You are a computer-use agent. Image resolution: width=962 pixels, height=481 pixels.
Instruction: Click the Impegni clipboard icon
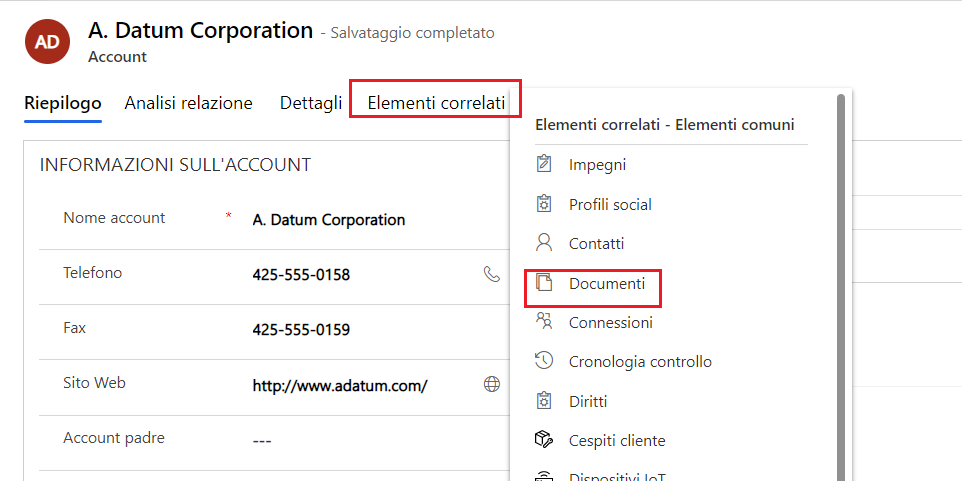[x=544, y=164]
